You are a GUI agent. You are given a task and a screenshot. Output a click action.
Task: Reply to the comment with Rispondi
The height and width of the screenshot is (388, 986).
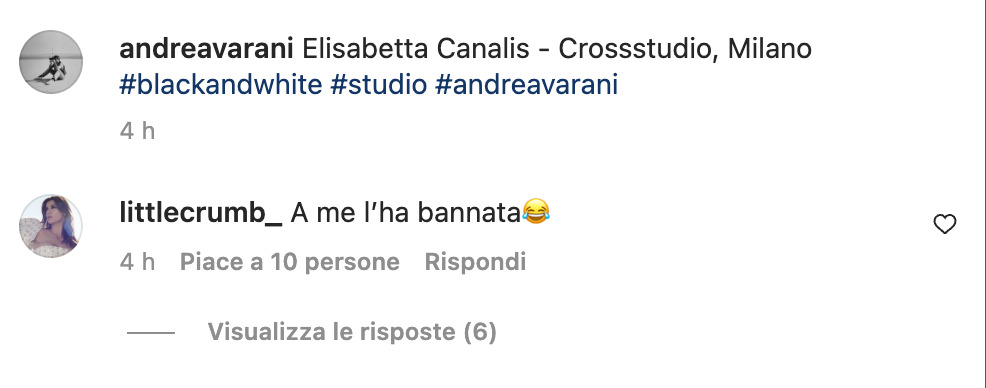[475, 262]
